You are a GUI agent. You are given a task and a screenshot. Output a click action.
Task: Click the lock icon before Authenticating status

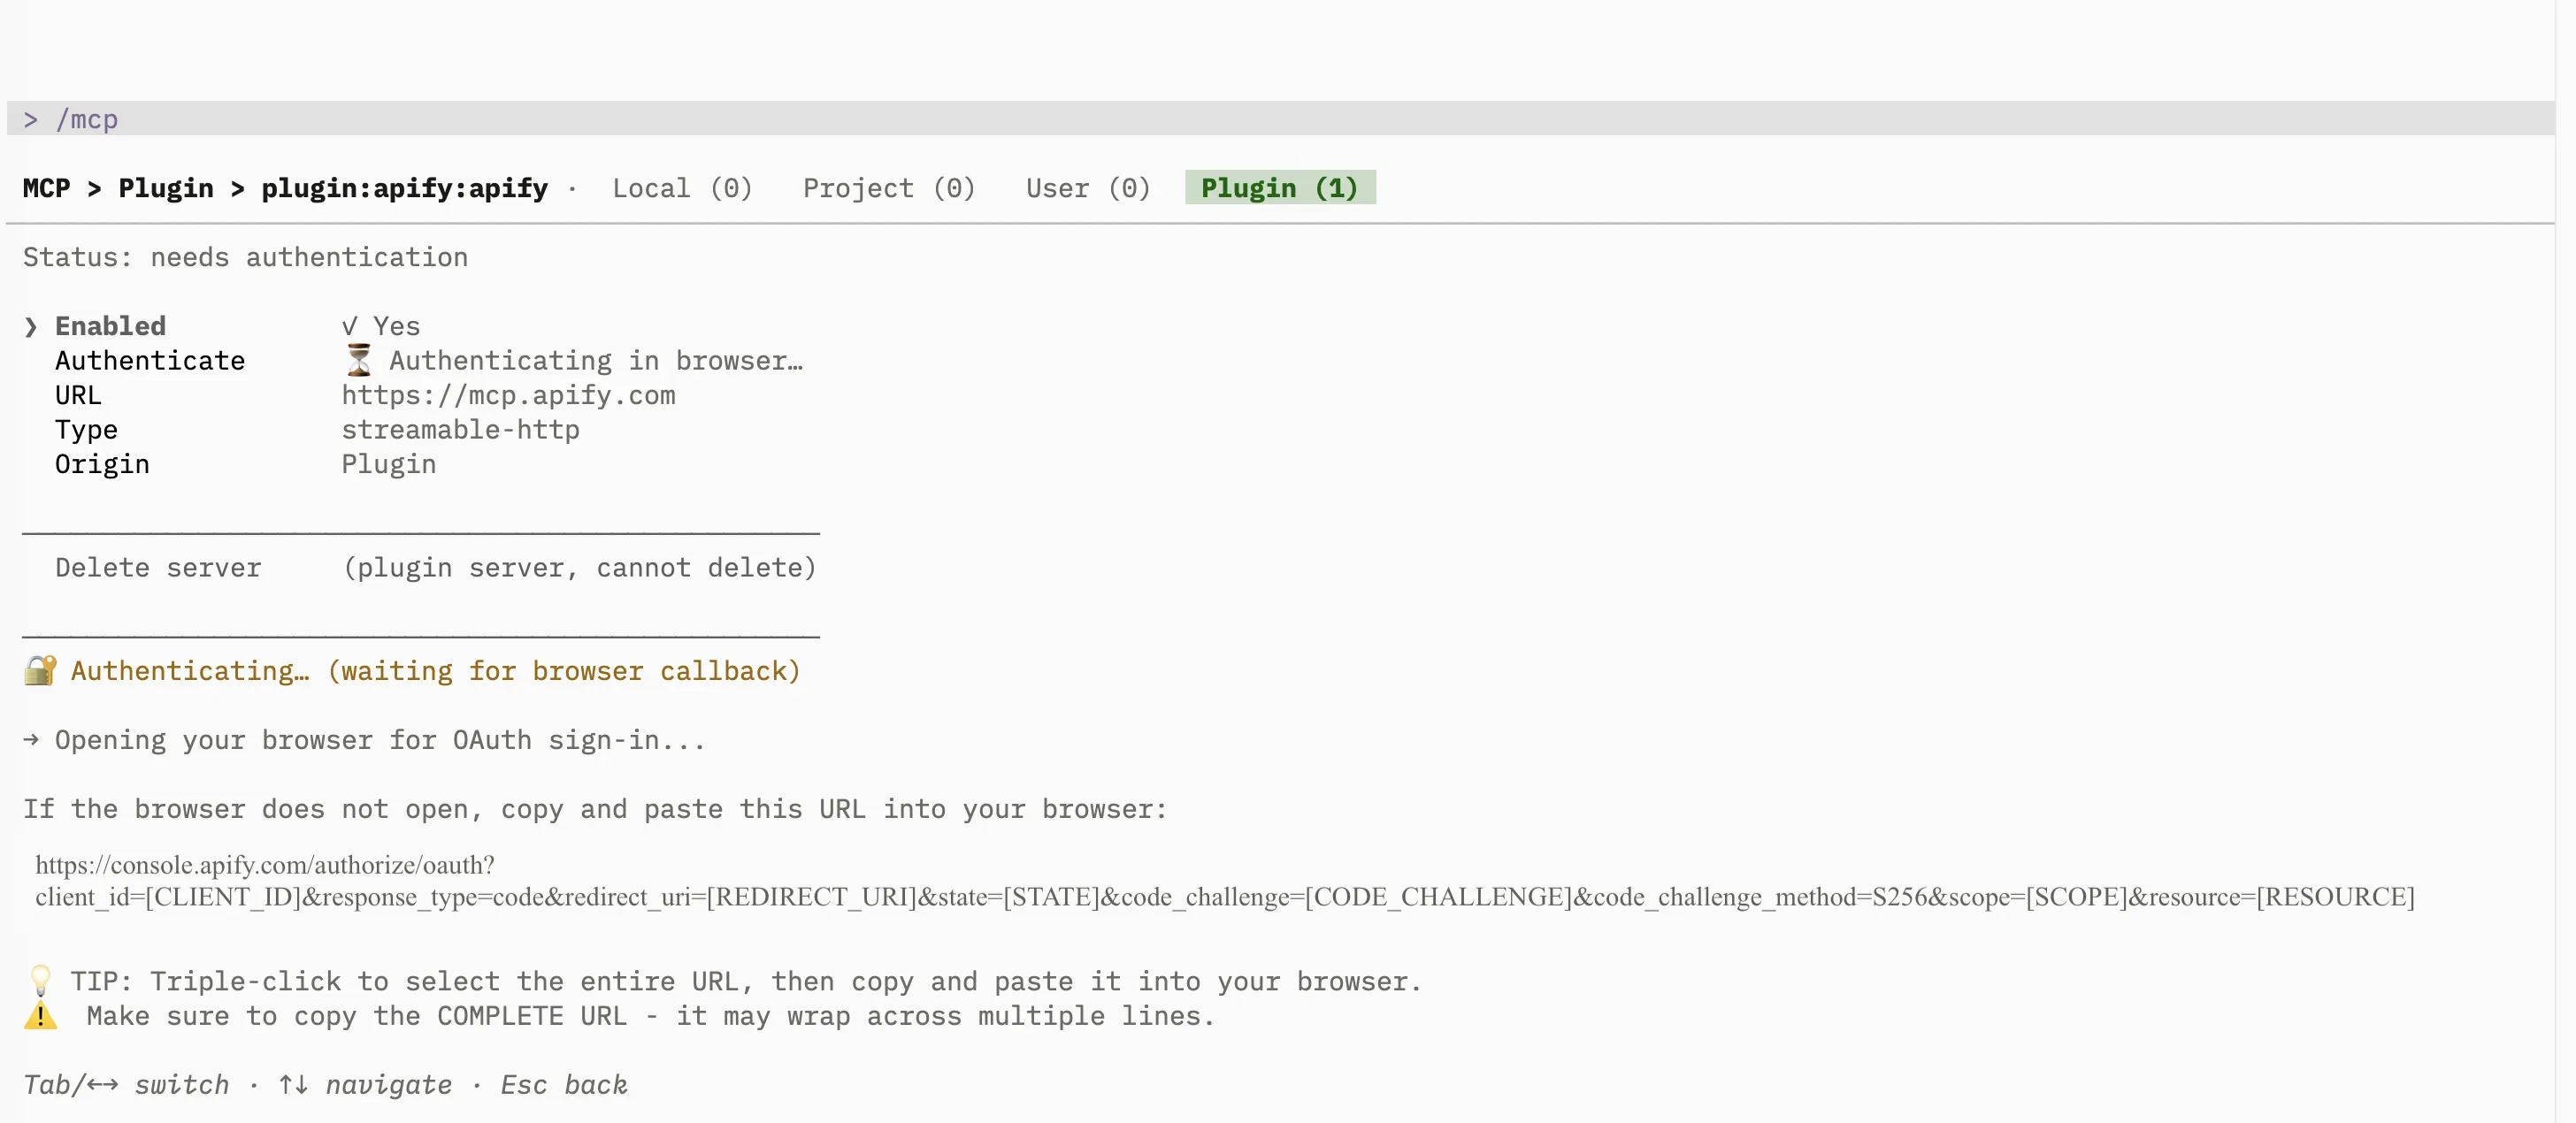pyautogui.click(x=40, y=670)
